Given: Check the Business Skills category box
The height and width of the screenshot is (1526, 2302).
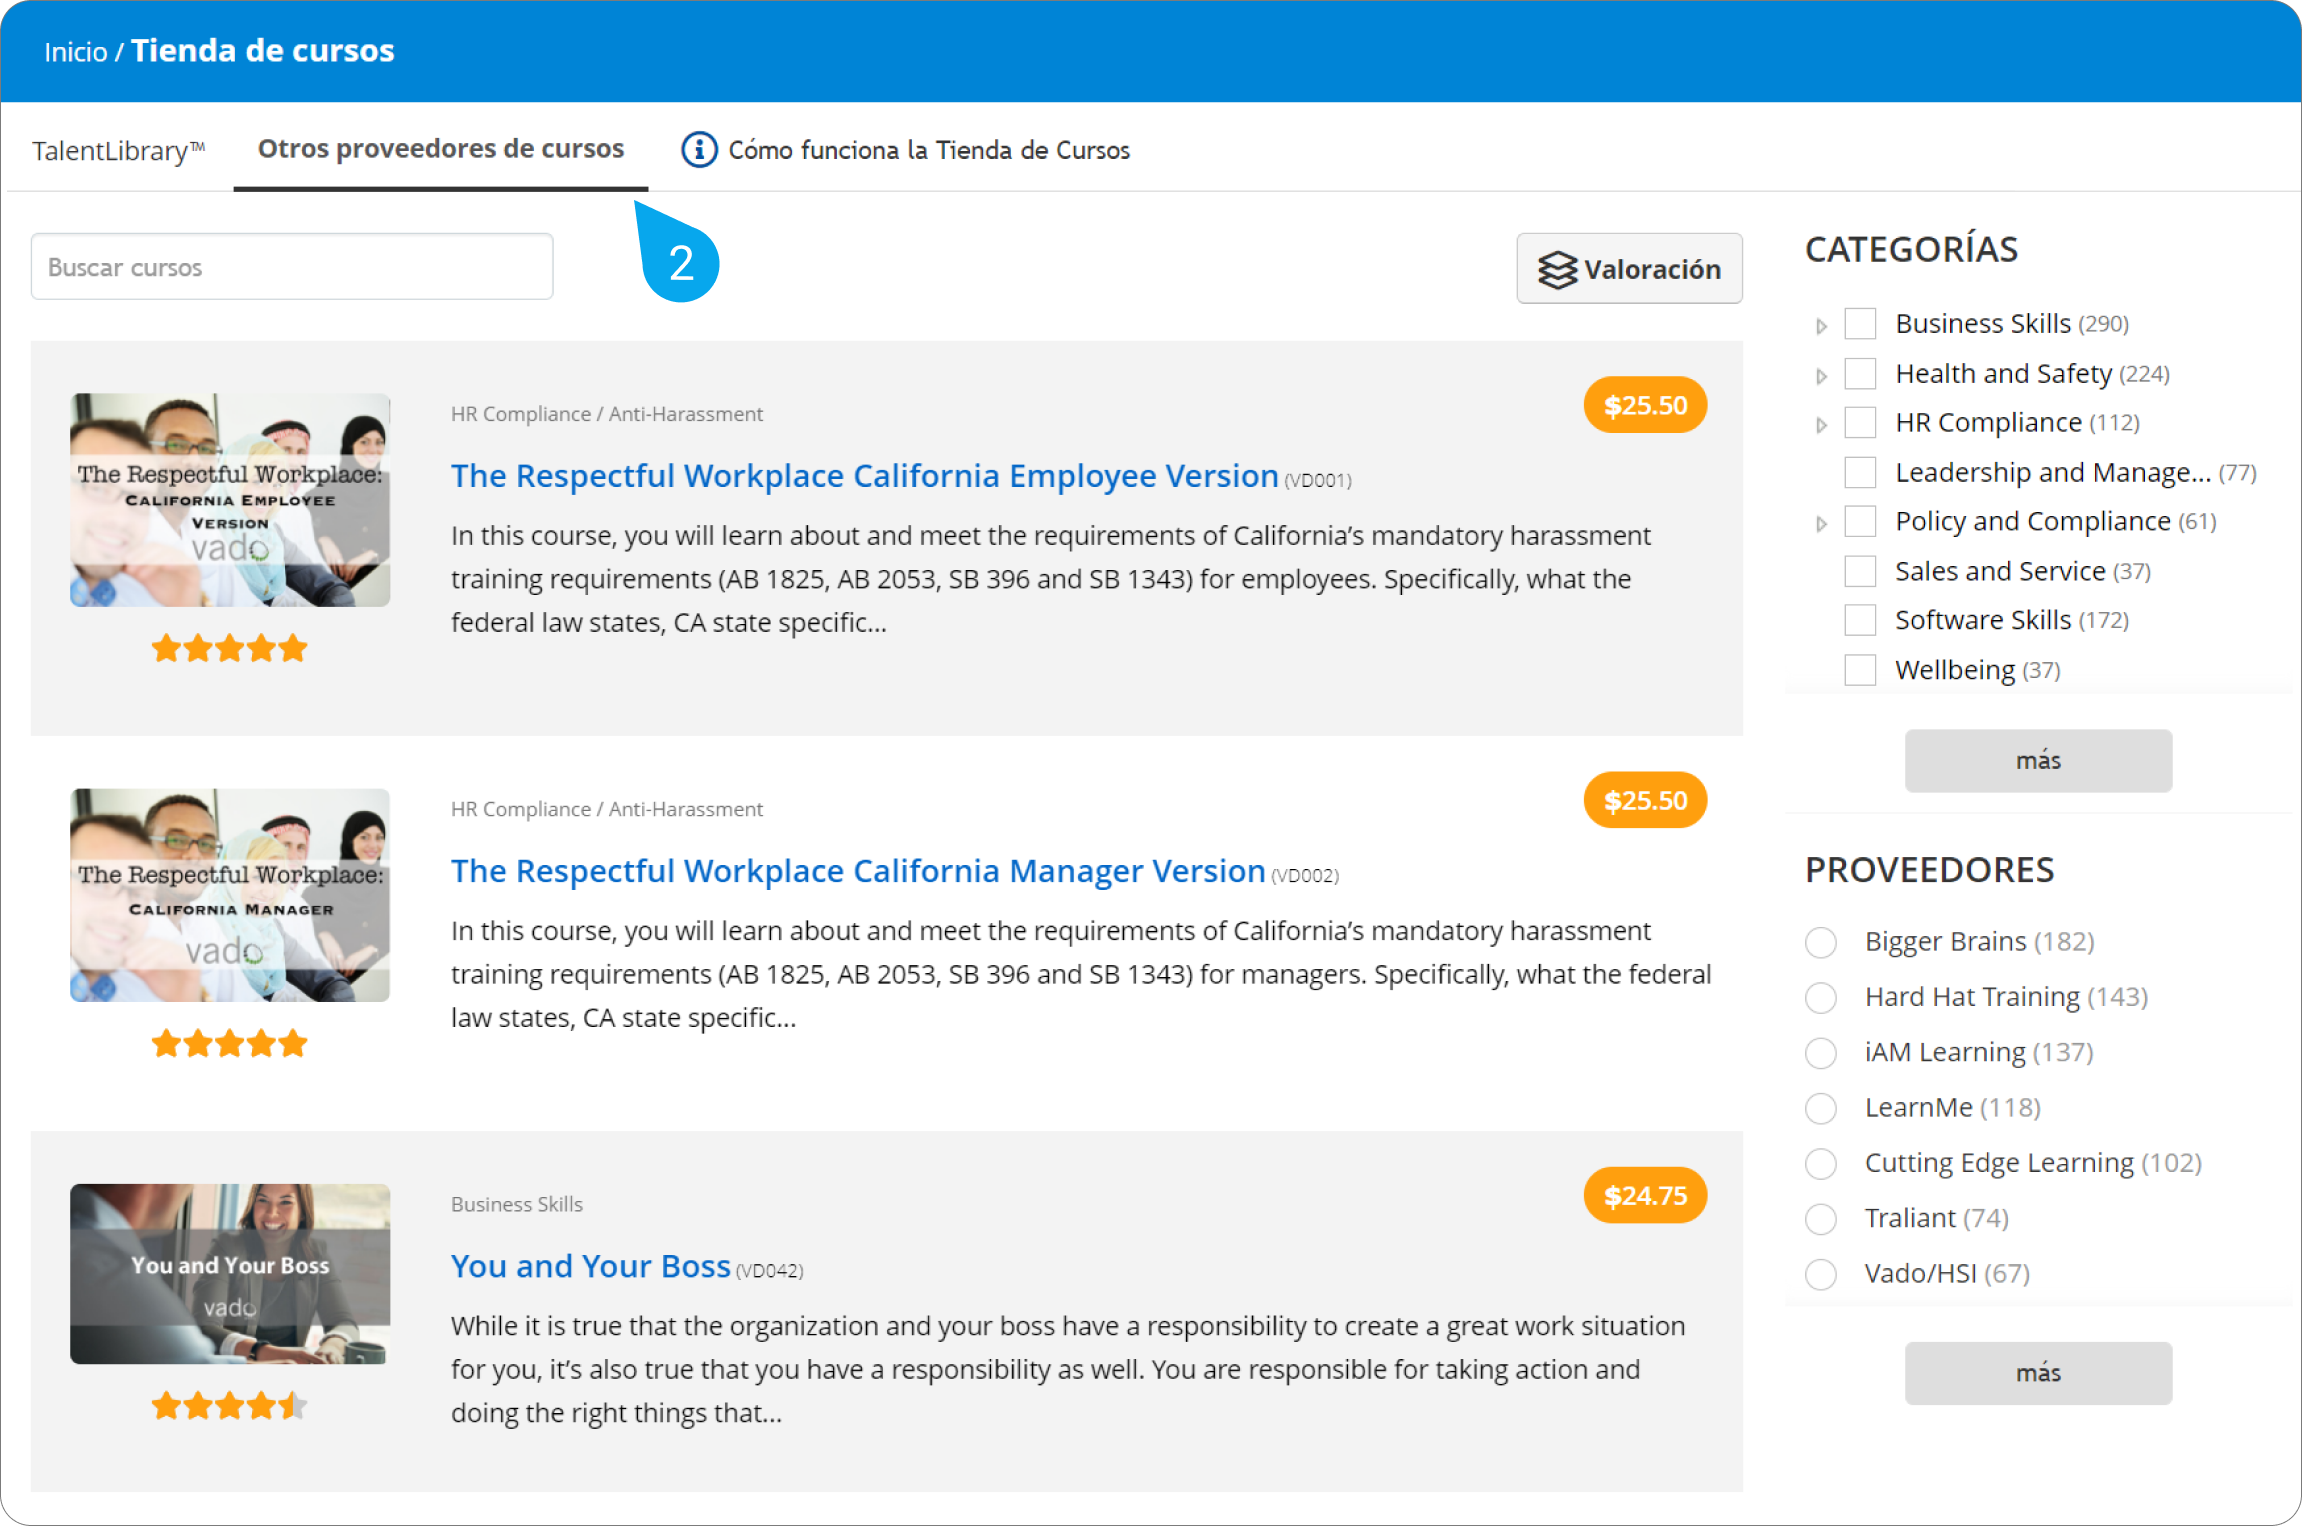Looking at the screenshot, I should 1860,324.
